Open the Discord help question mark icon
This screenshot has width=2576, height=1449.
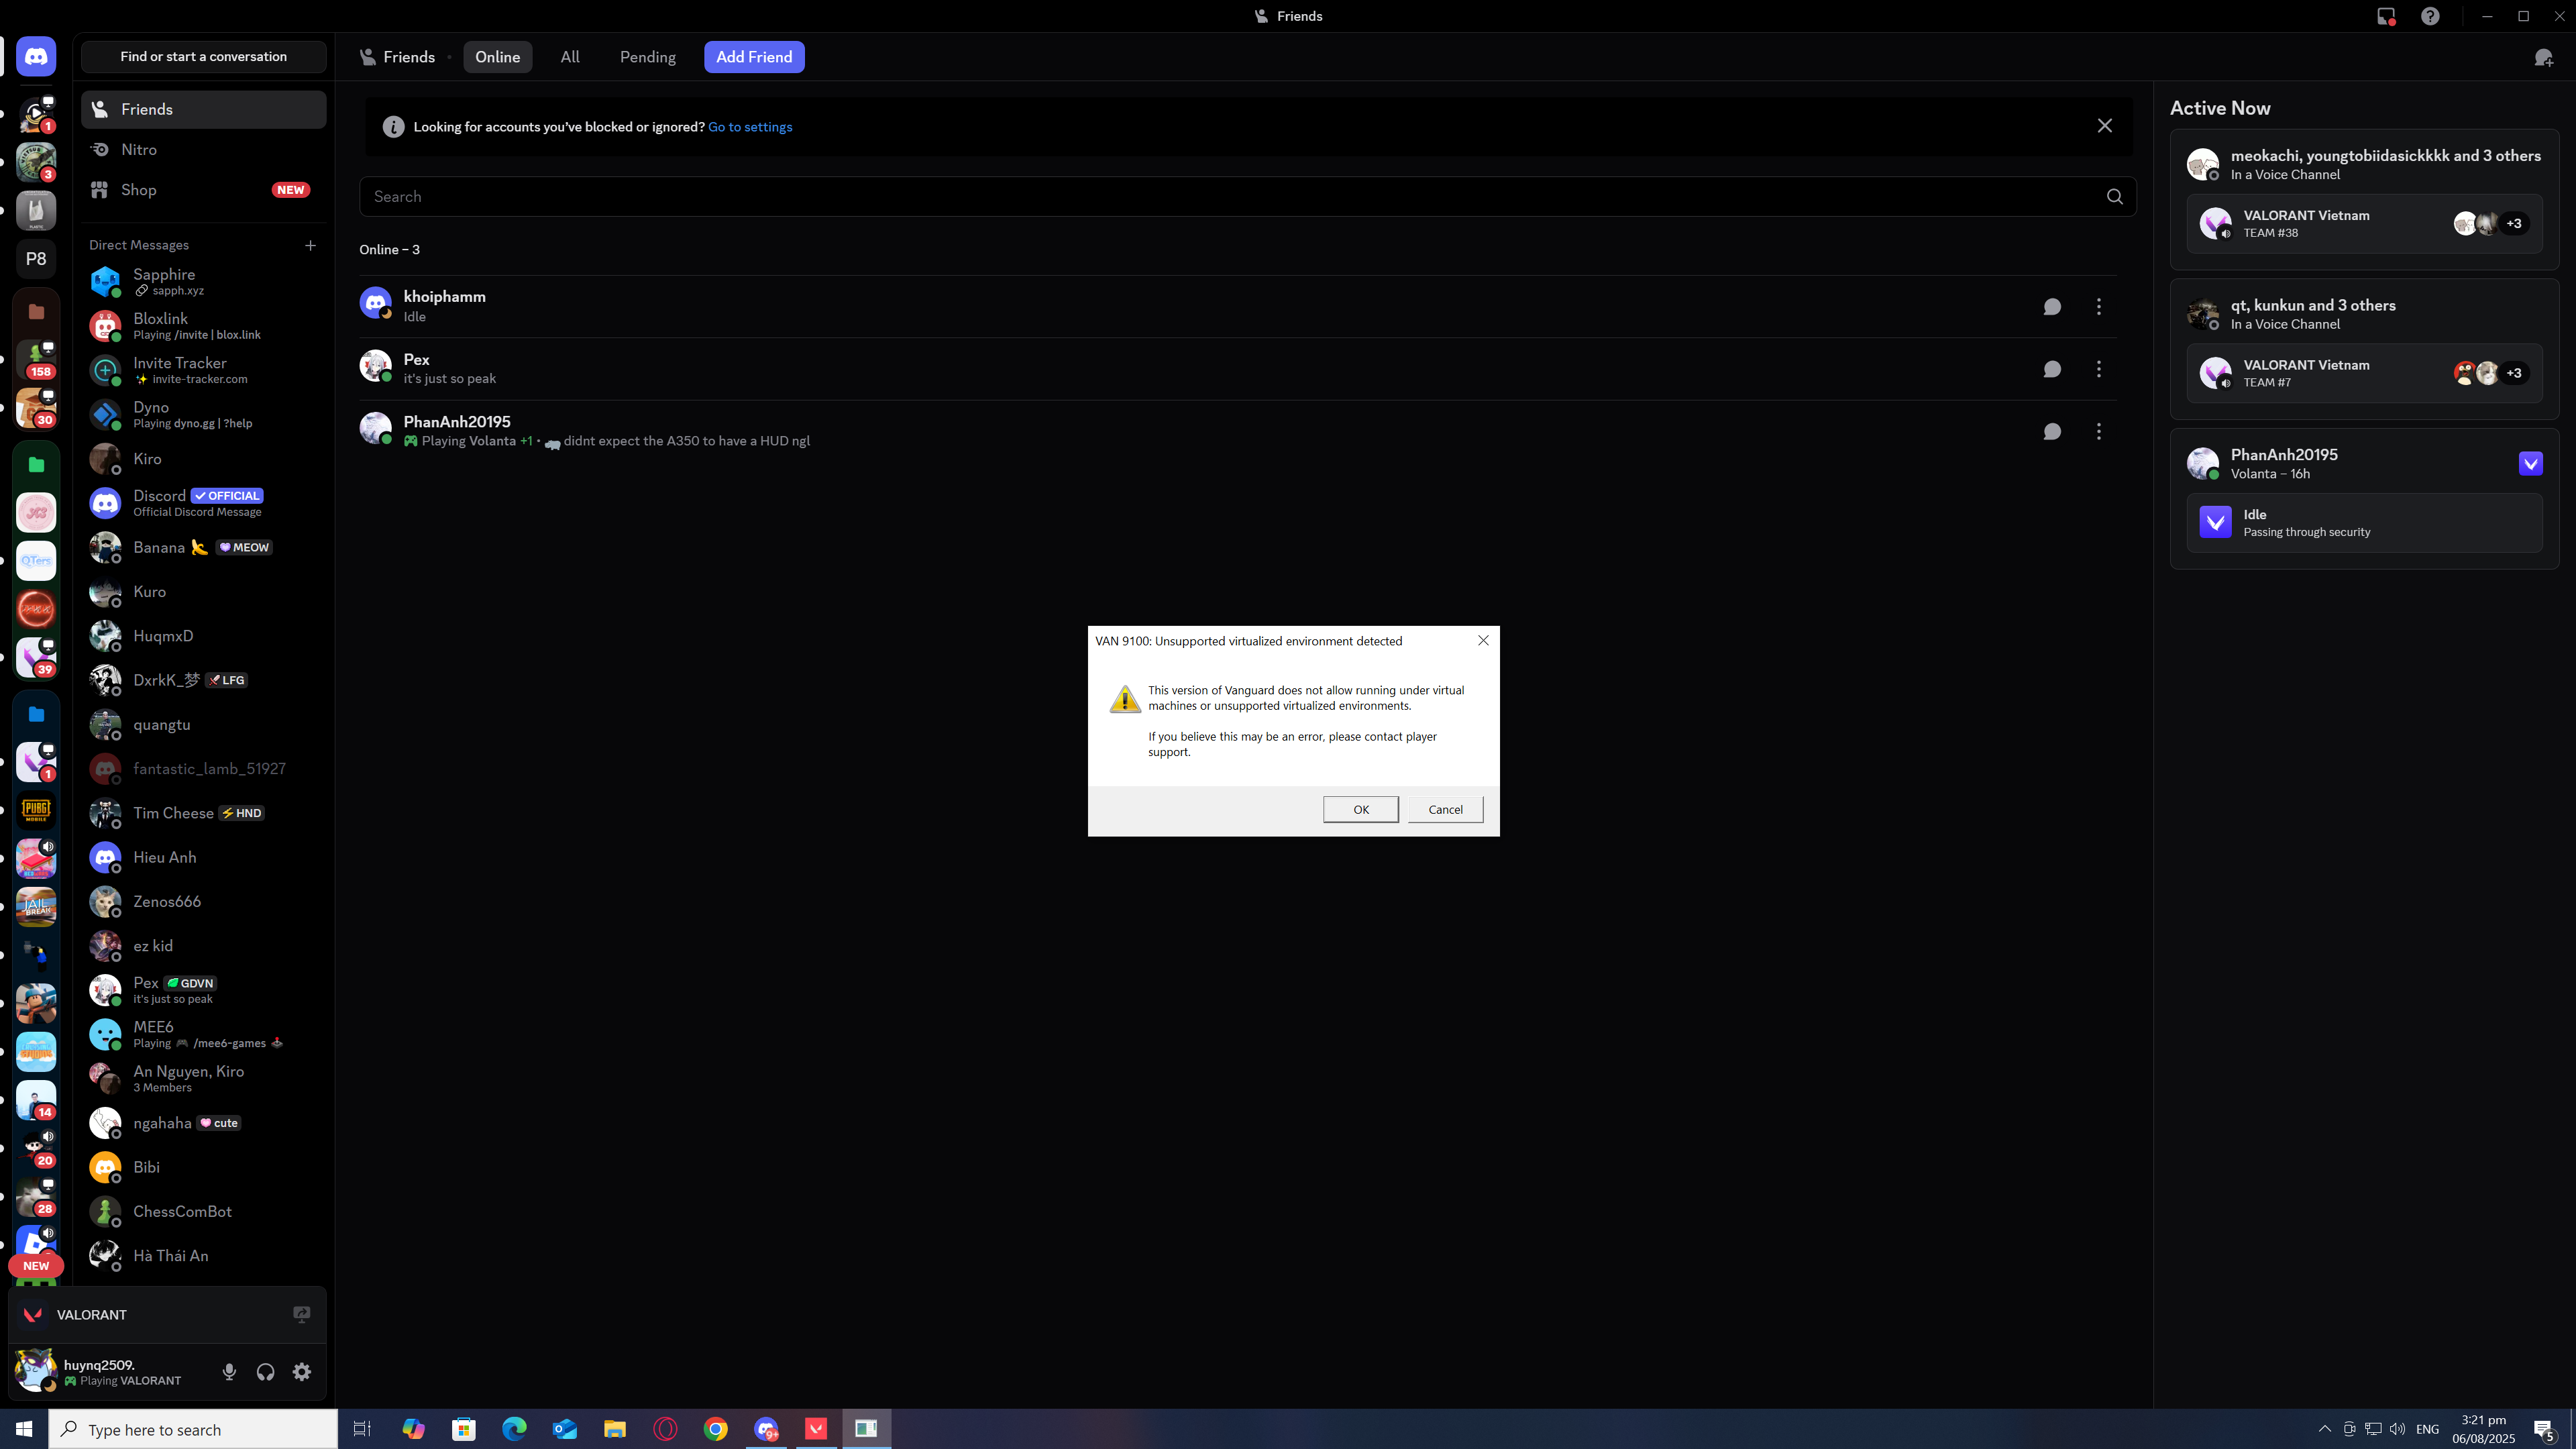[x=2430, y=16]
